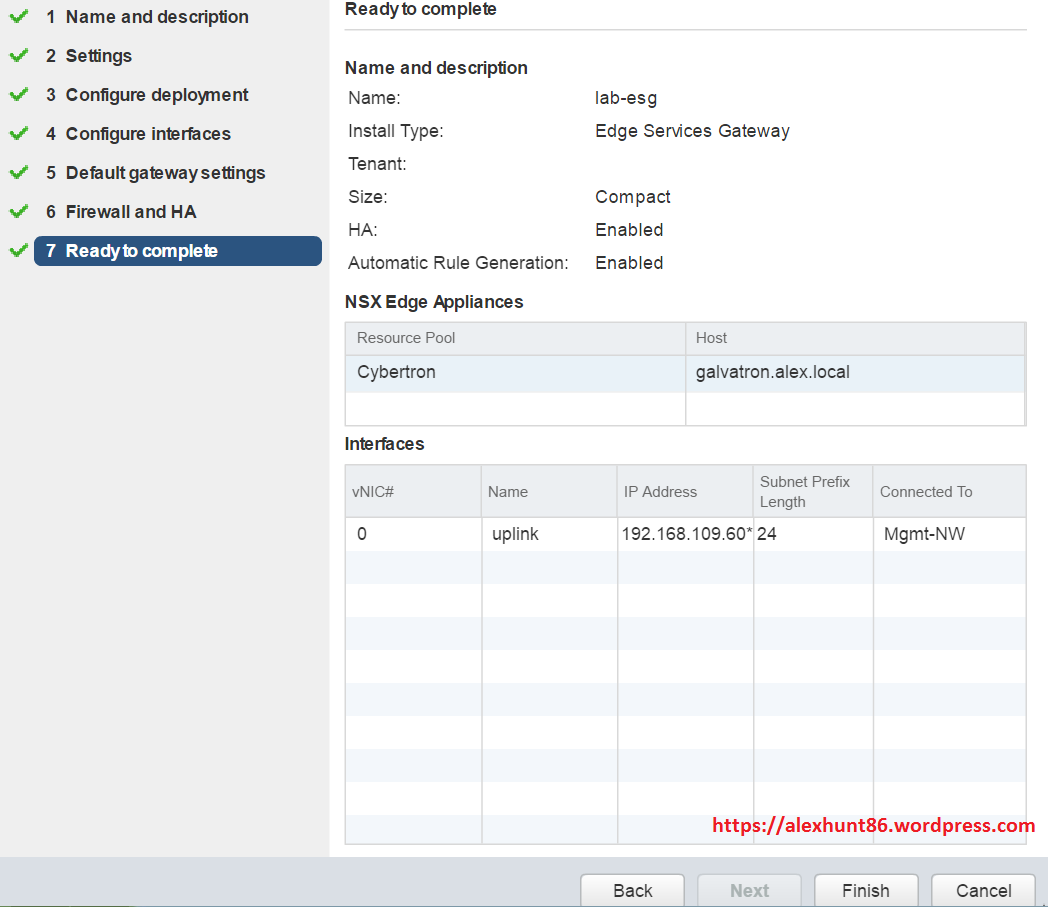Click green checkmark beside Firewall and HA
The height and width of the screenshot is (907, 1048).
(x=18, y=212)
